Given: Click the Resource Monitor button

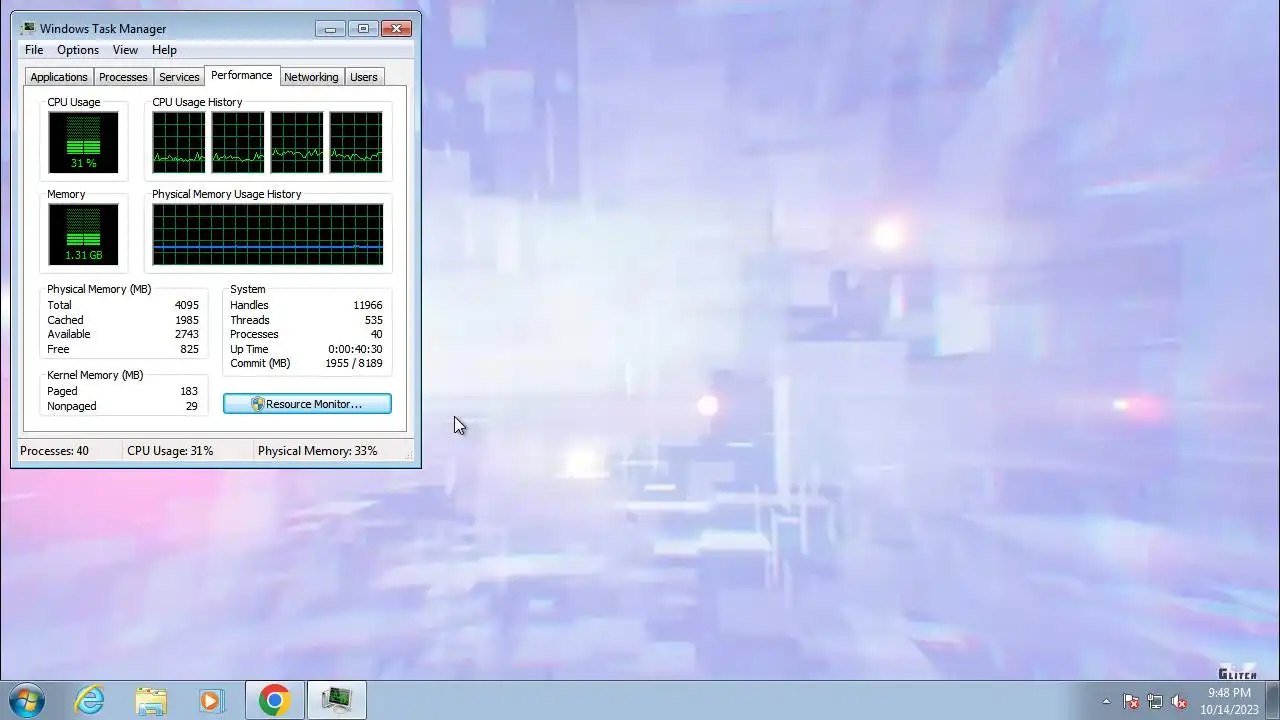Looking at the screenshot, I should click(307, 404).
